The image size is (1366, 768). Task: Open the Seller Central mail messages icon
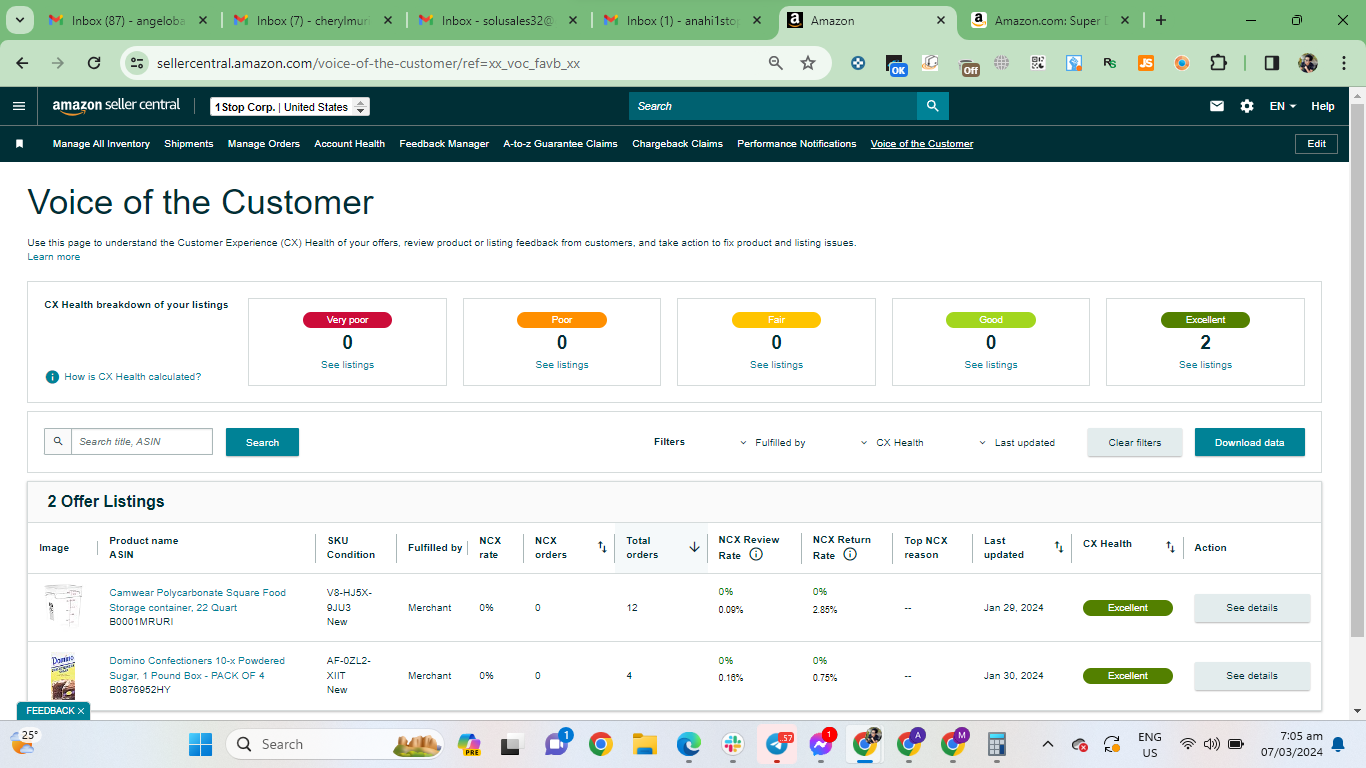tap(1217, 106)
